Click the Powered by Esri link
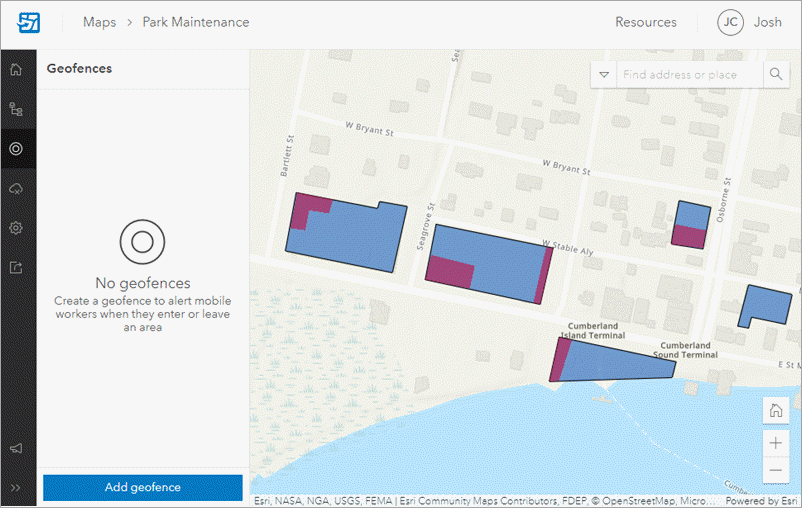 click(x=761, y=501)
